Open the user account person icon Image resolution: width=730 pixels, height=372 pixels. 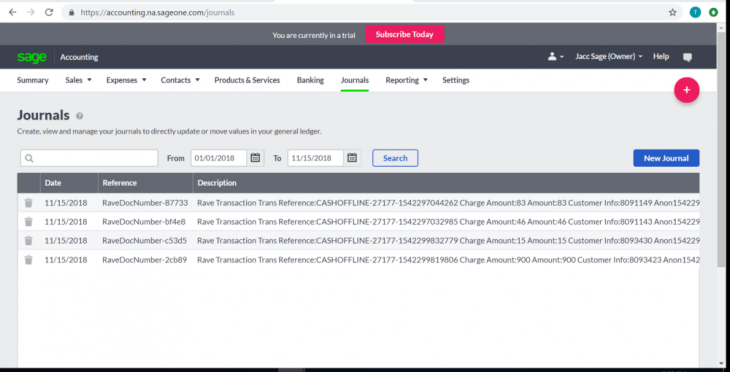click(555, 56)
